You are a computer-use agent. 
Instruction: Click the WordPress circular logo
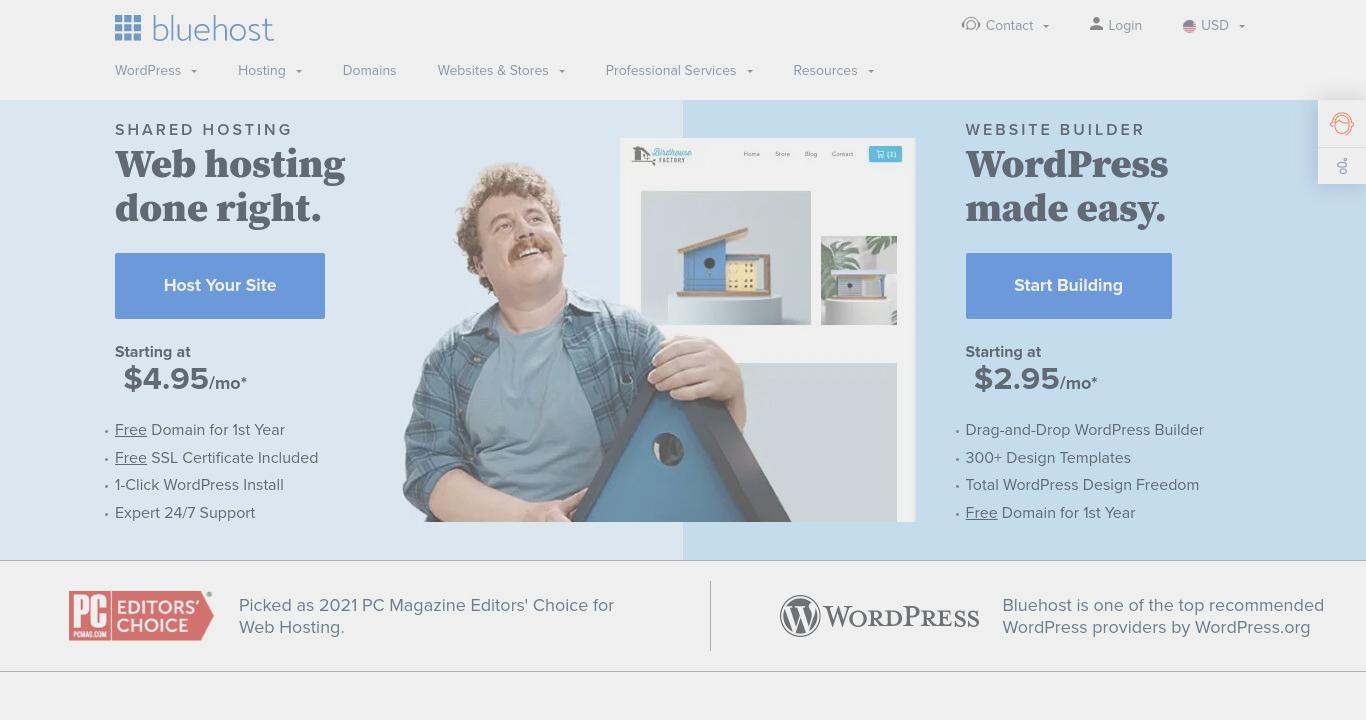800,616
